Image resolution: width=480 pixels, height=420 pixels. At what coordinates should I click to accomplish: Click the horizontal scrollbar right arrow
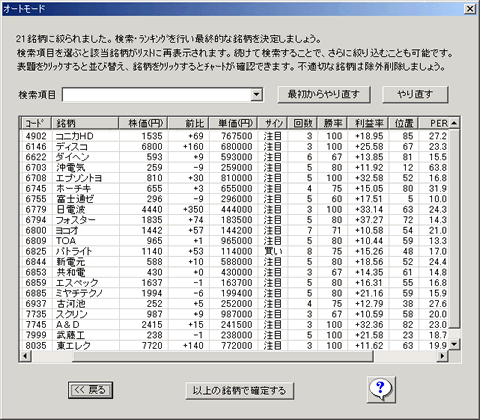point(442,356)
